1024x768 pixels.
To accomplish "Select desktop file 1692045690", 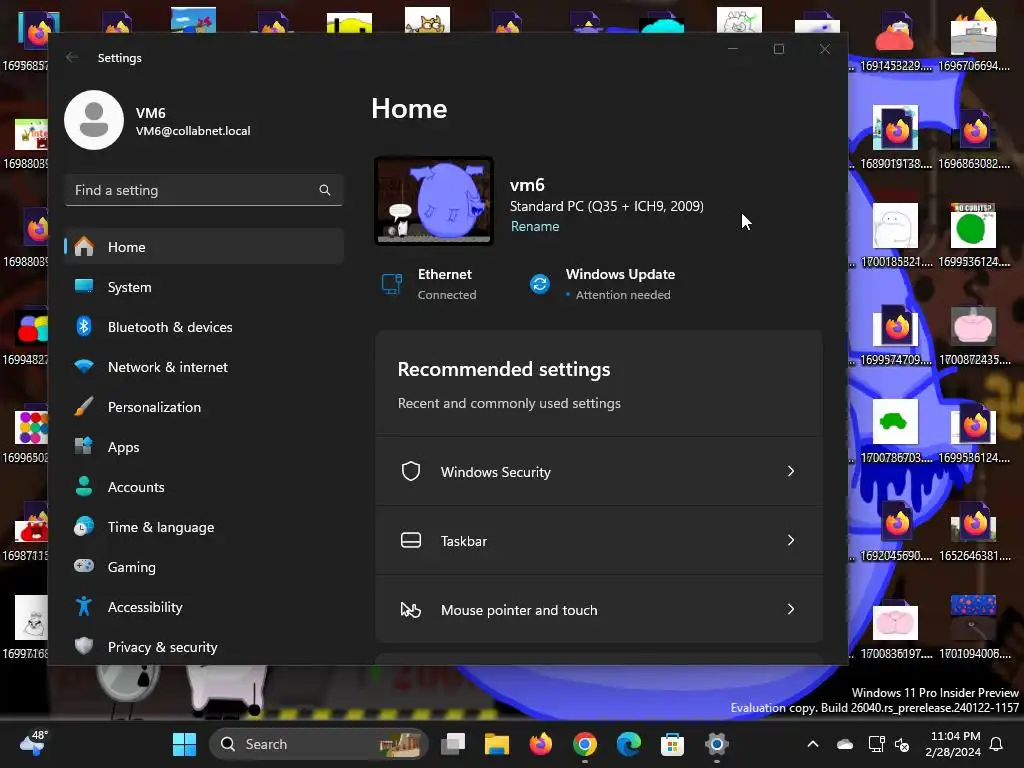I will (895, 530).
